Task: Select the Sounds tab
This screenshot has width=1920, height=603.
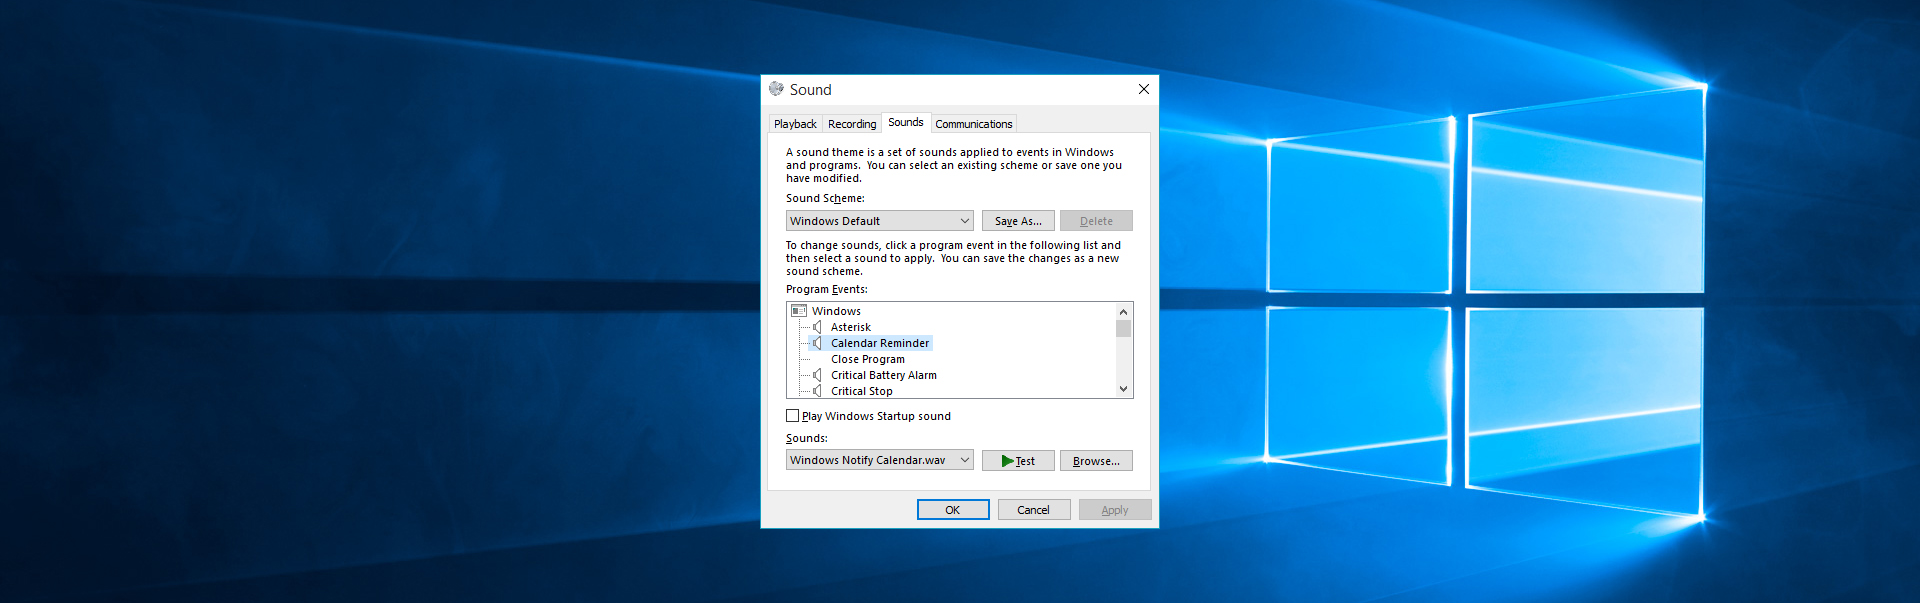Action: [906, 122]
